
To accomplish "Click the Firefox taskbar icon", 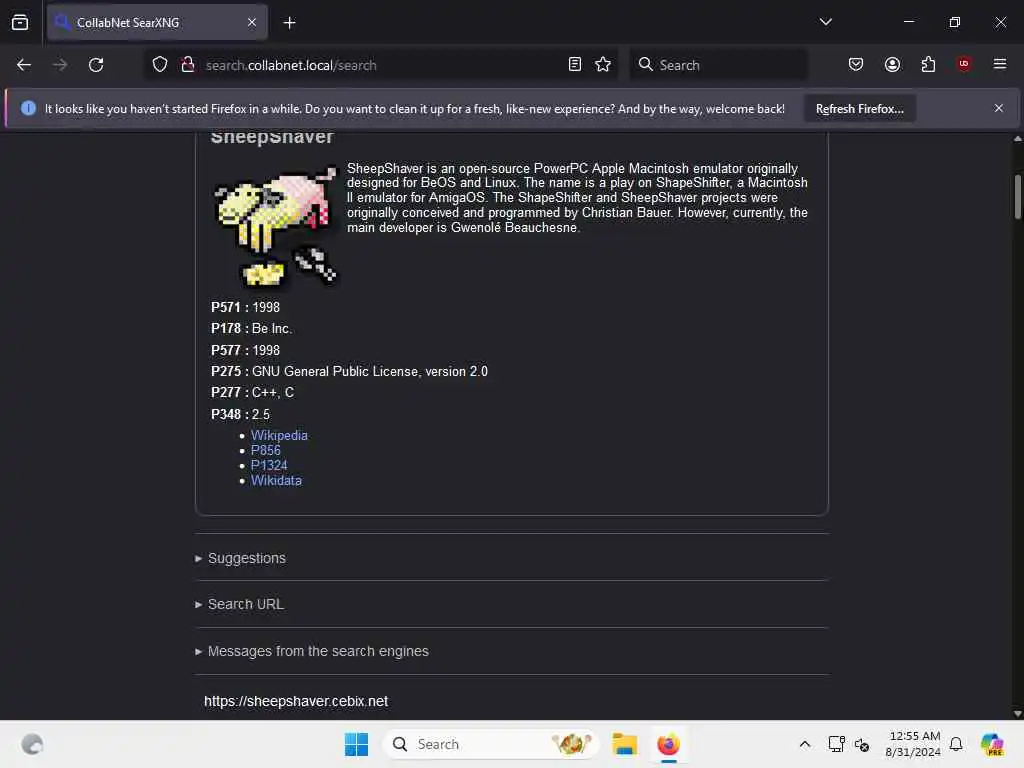I will tap(668, 744).
